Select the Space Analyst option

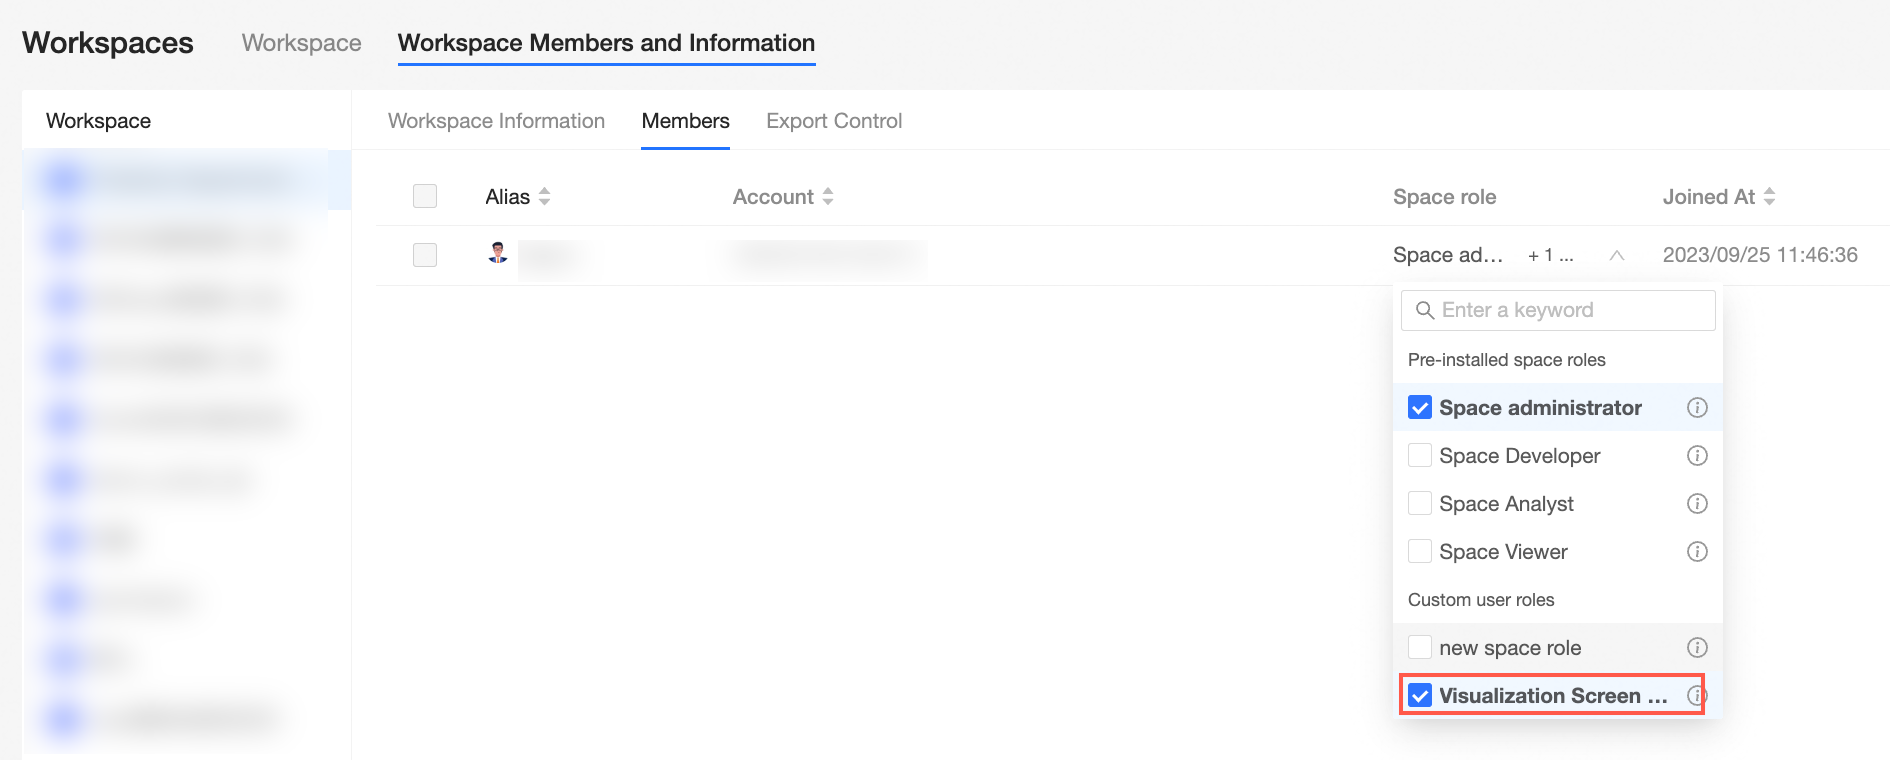pyautogui.click(x=1505, y=504)
